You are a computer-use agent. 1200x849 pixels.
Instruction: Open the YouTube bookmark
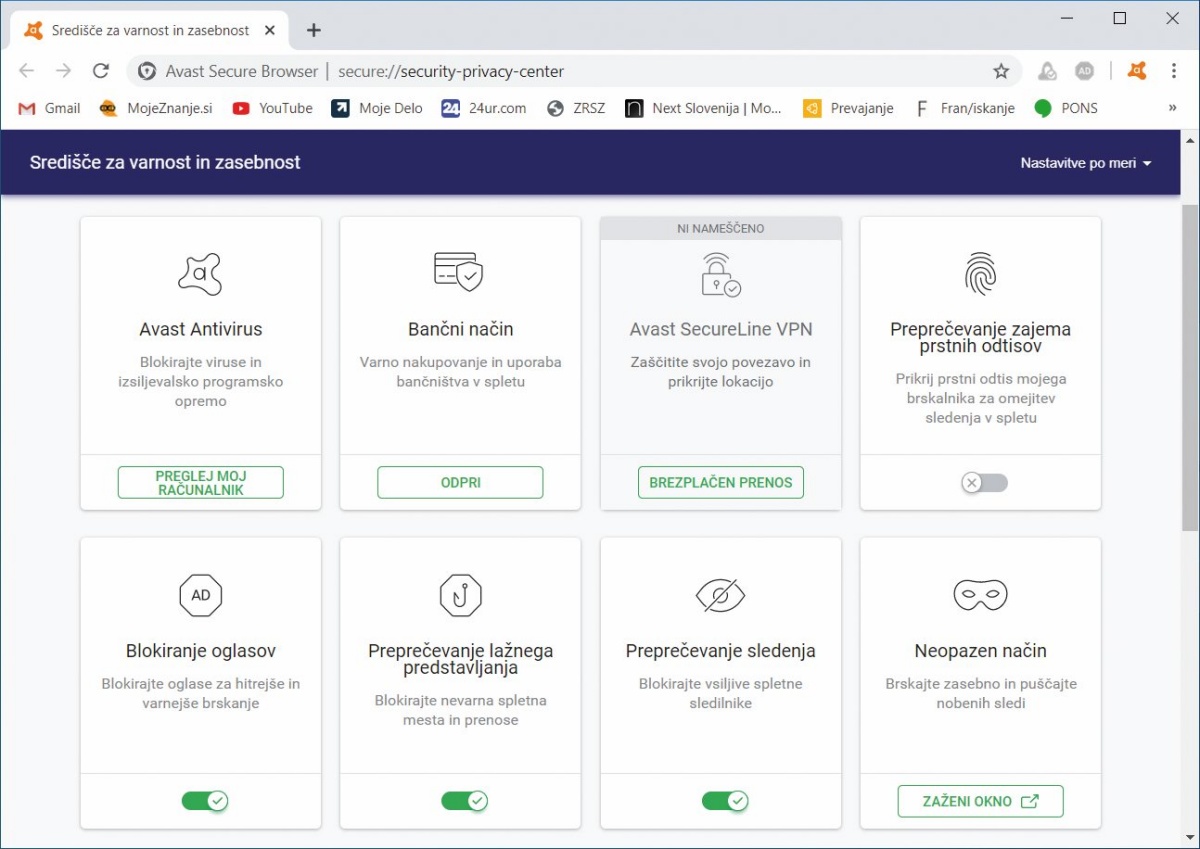(x=272, y=108)
